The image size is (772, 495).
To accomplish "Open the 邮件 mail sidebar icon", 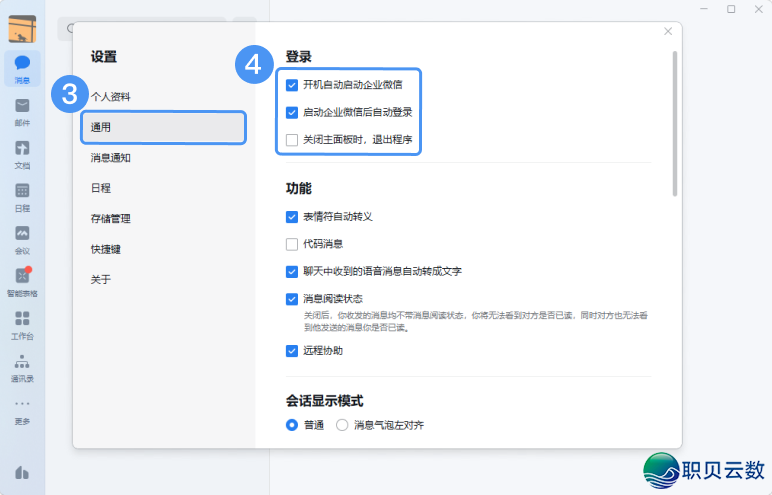I will [x=22, y=112].
